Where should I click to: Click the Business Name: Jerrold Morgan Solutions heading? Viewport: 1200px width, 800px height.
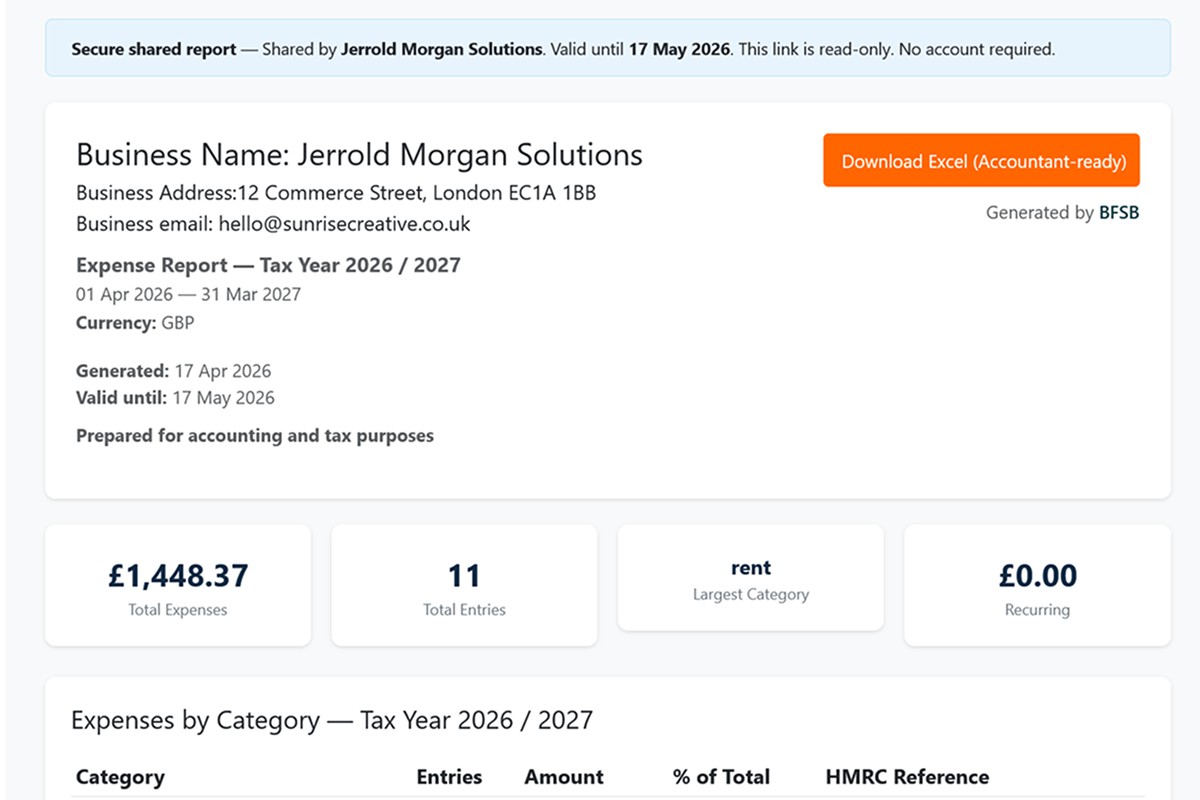pyautogui.click(x=359, y=154)
